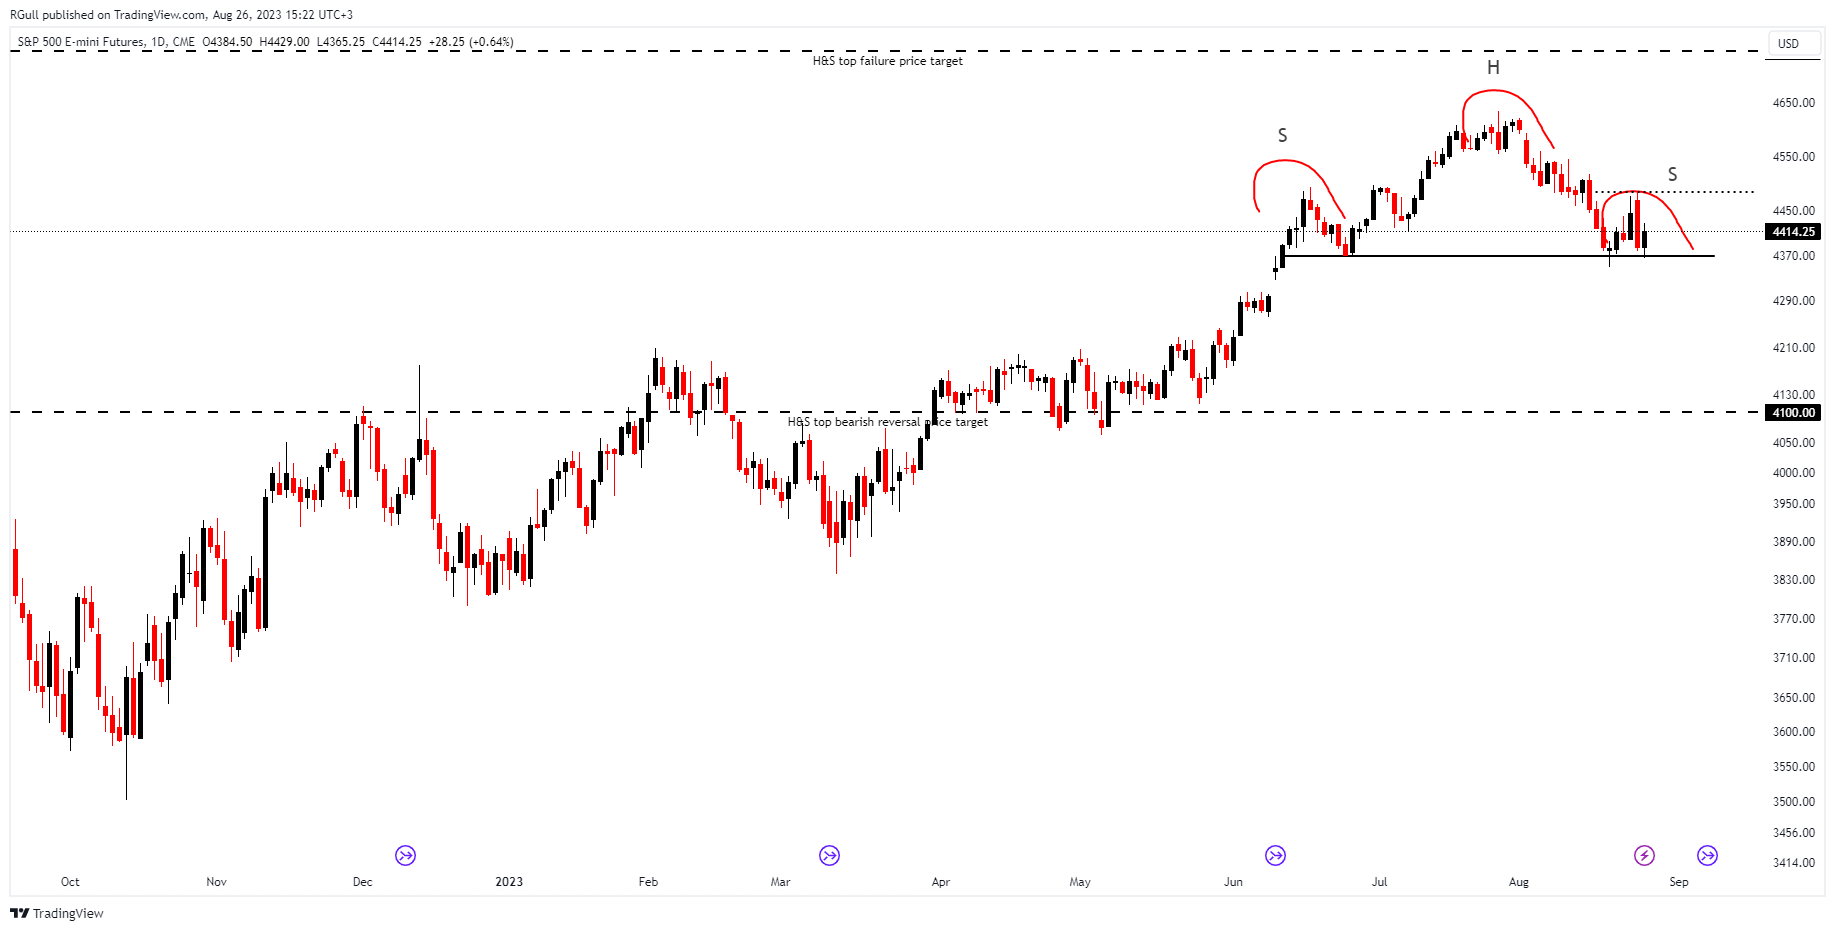Click the 4210.00 price axis label

coord(1793,348)
